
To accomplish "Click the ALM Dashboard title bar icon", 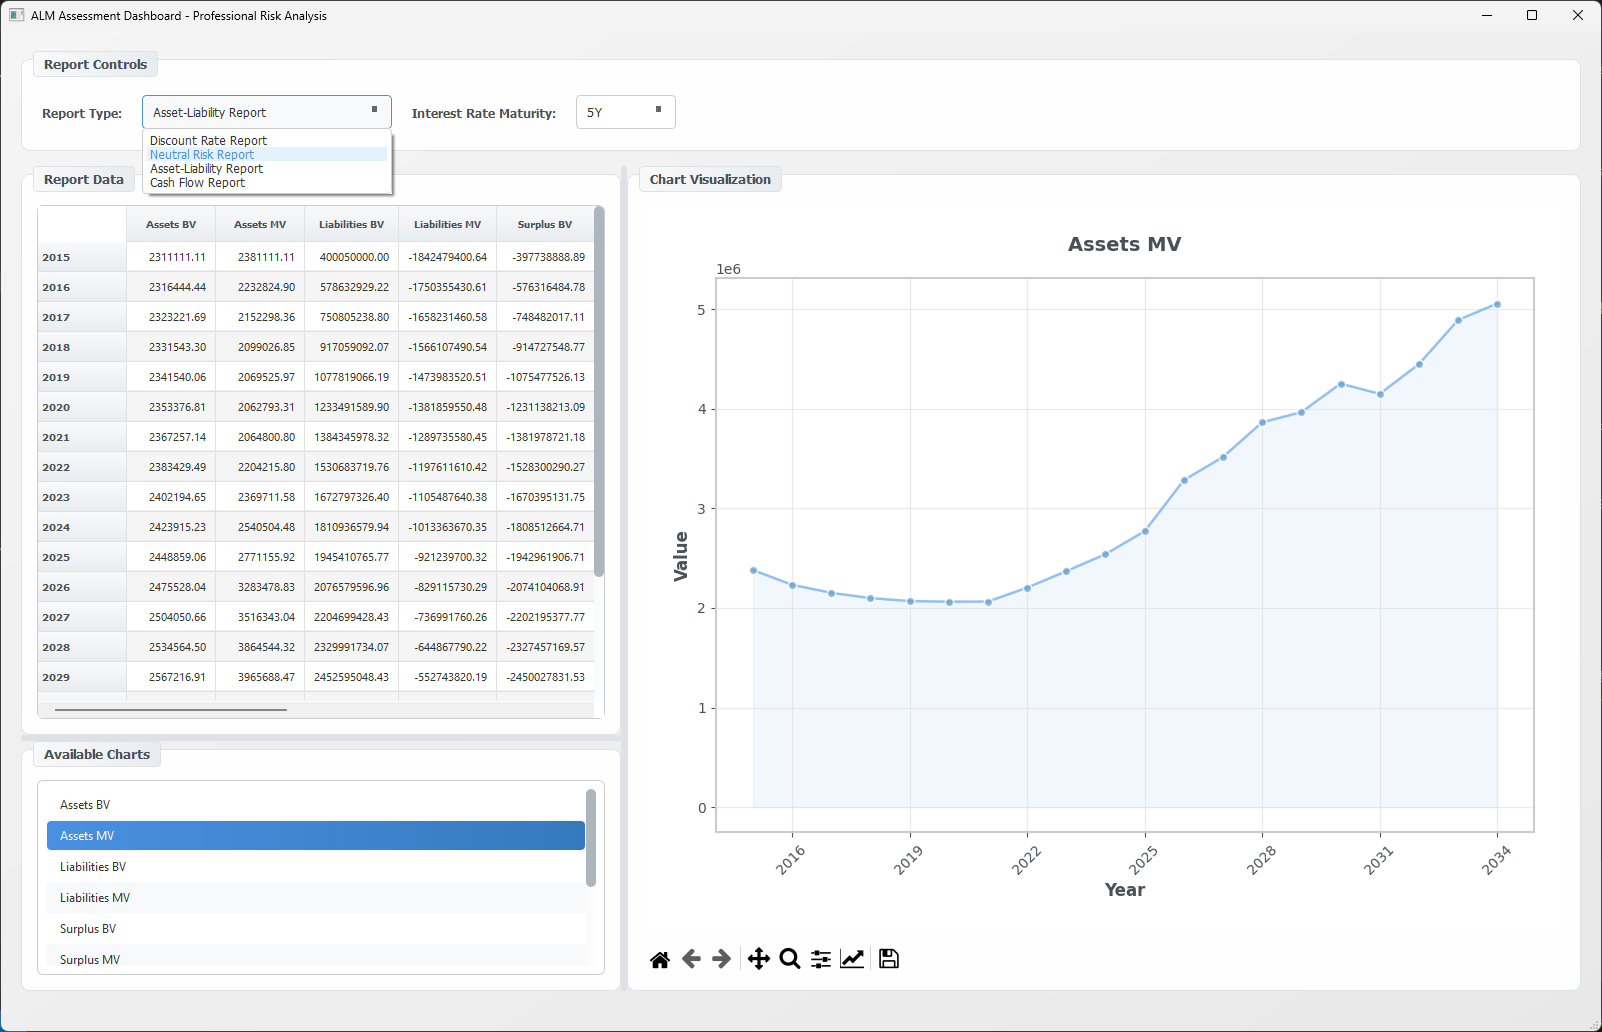I will (x=14, y=15).
